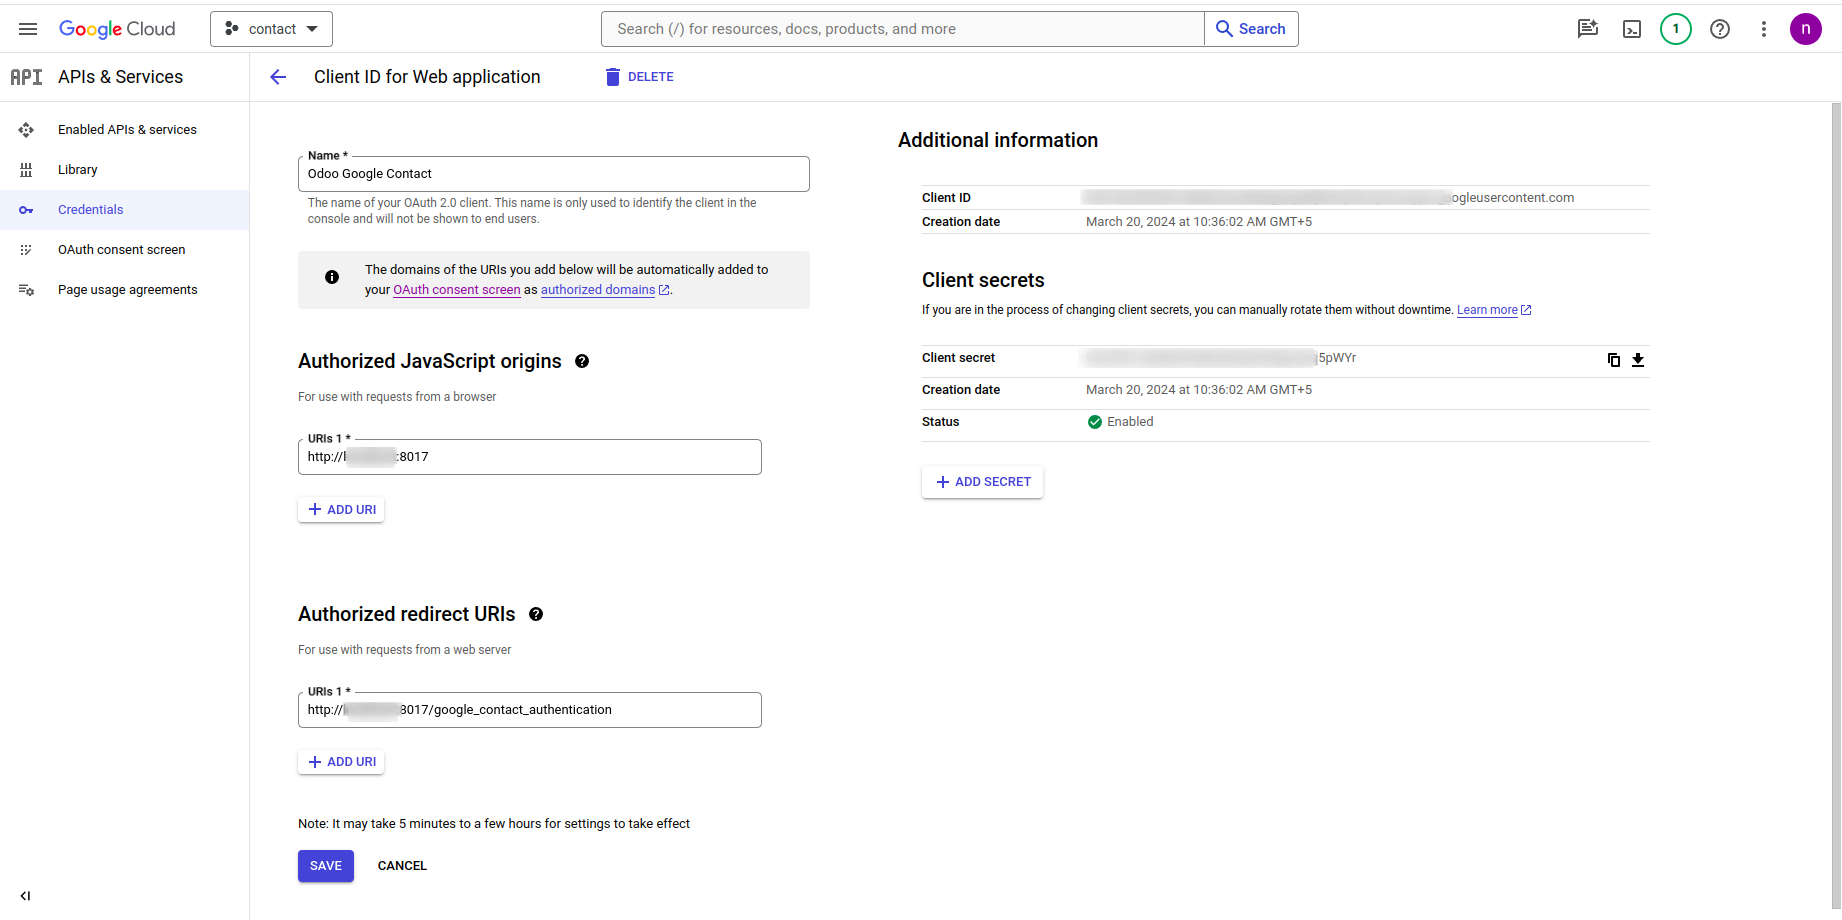Open the Library section
This screenshot has width=1842, height=920.
(x=77, y=170)
